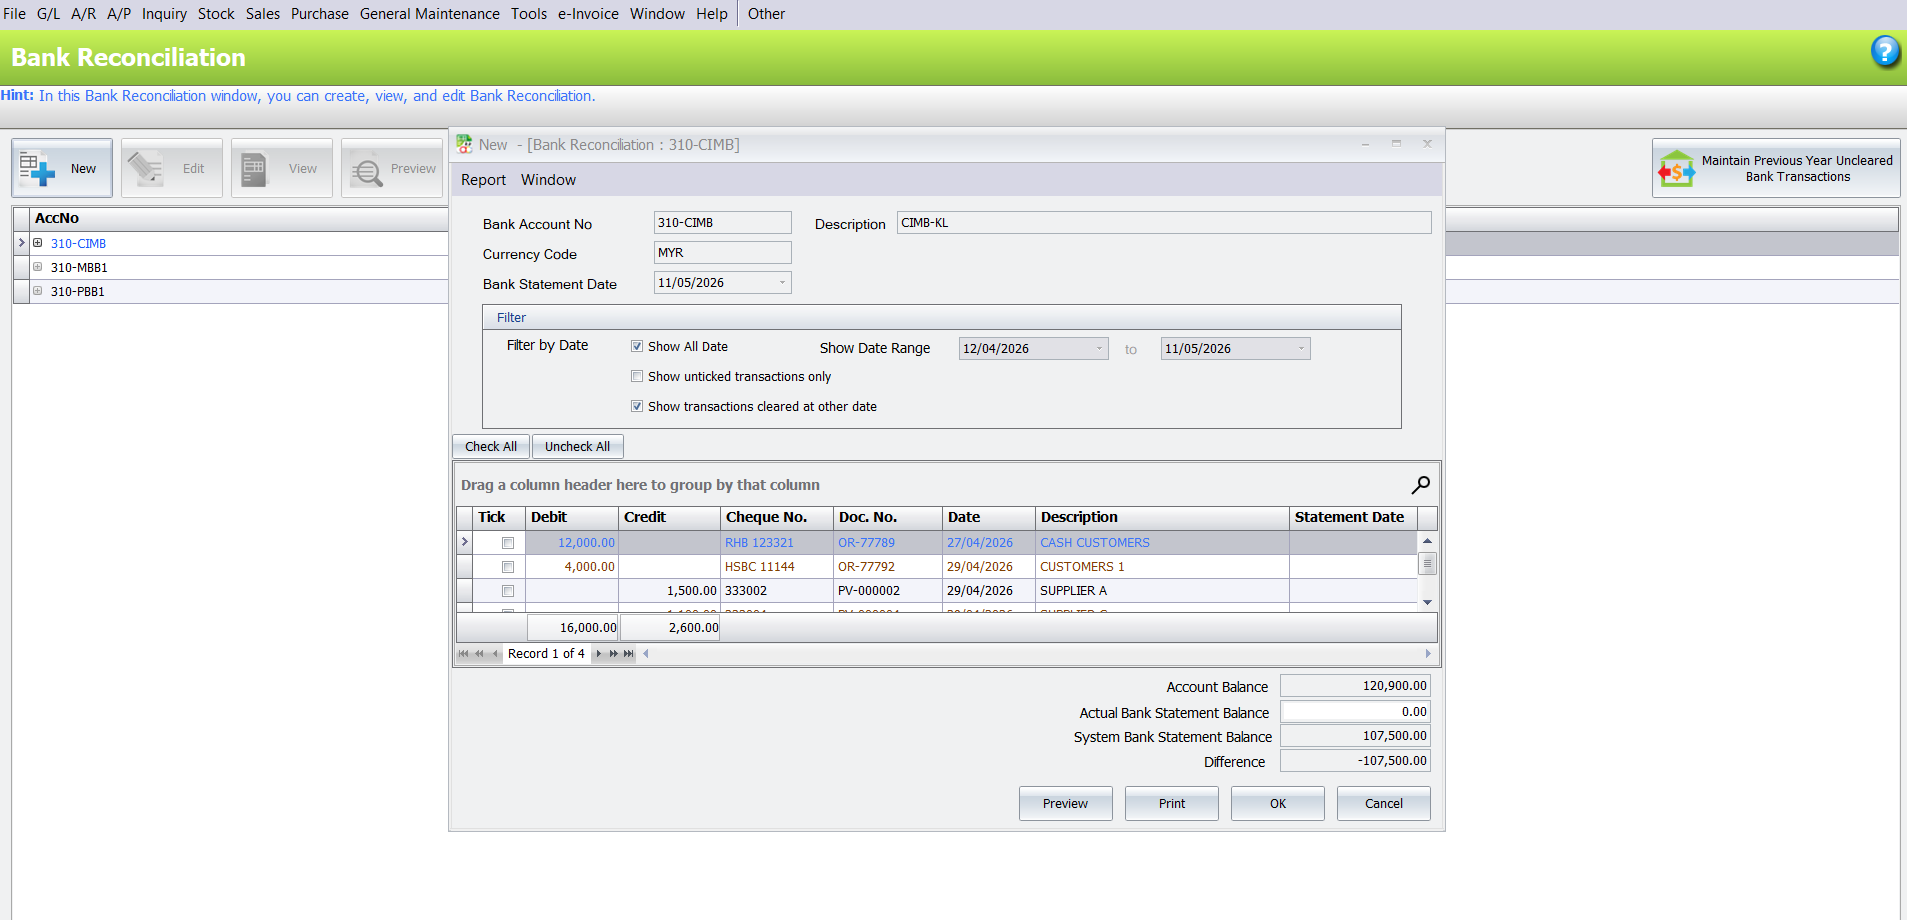Open the Report menu in dialog
The image size is (1907, 920).
483,180
